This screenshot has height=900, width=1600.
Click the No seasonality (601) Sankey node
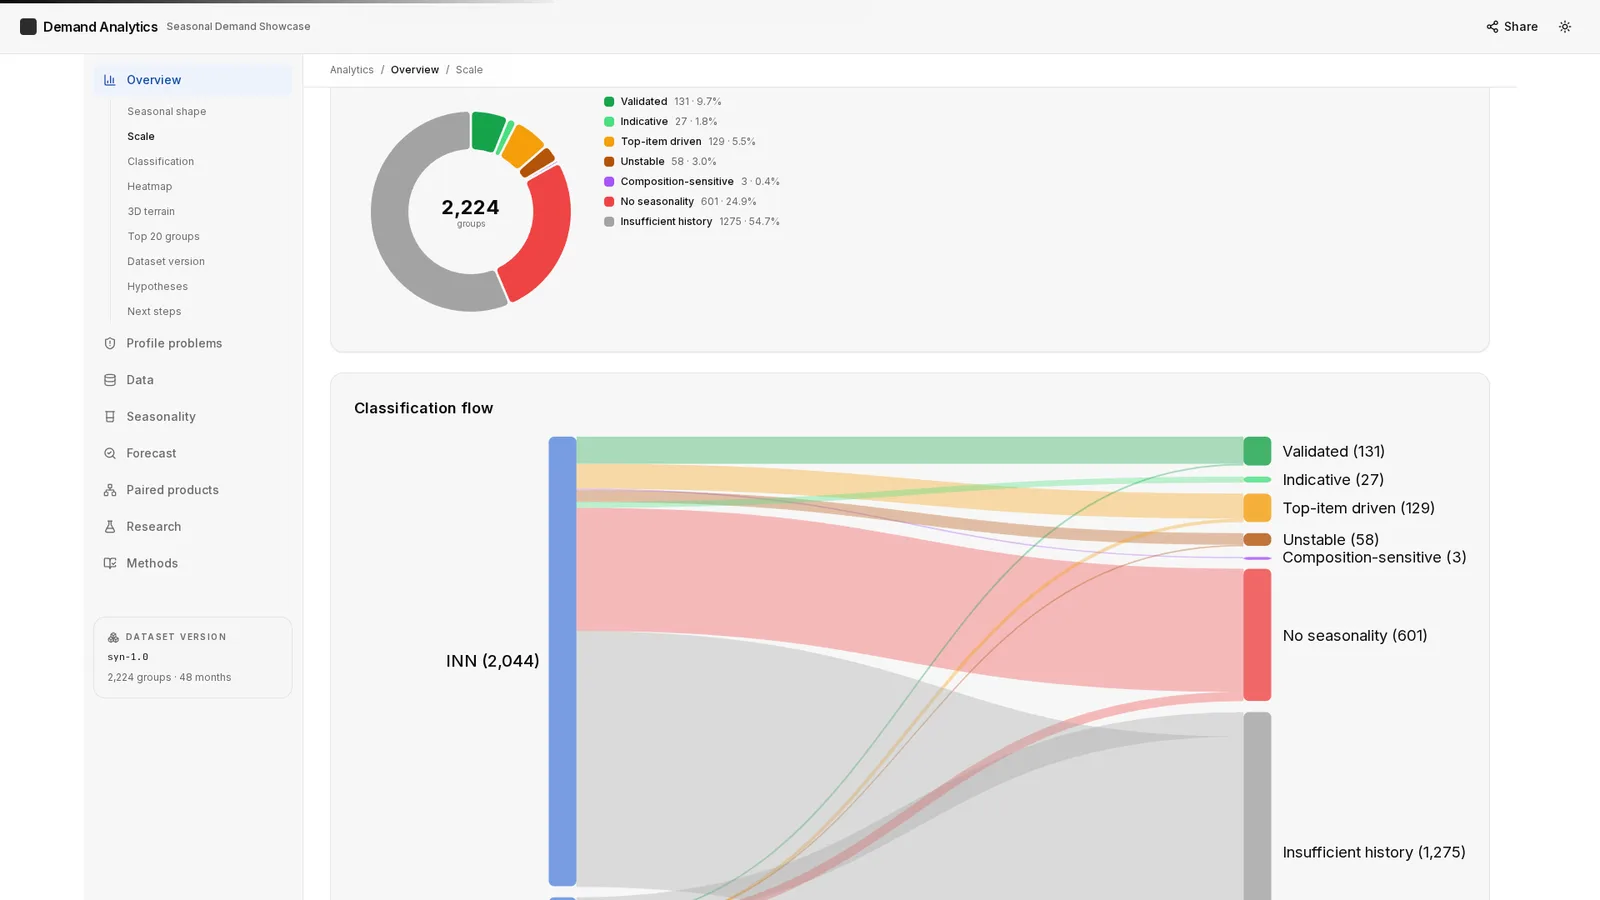pyautogui.click(x=1257, y=635)
